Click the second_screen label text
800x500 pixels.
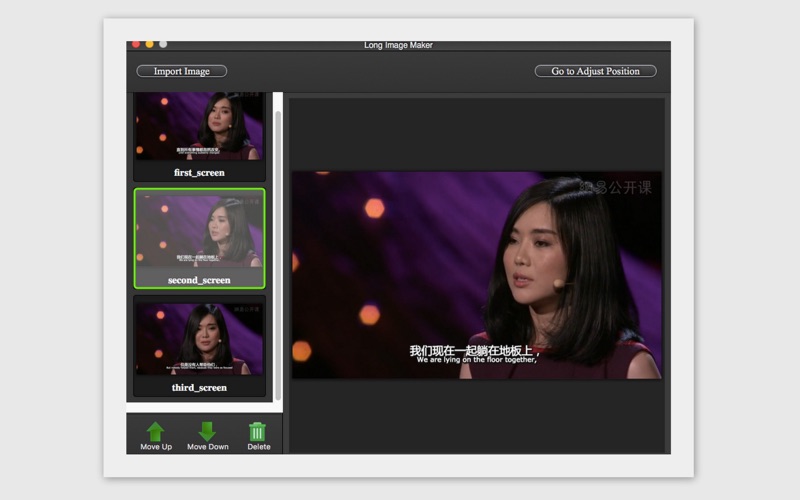click(199, 280)
